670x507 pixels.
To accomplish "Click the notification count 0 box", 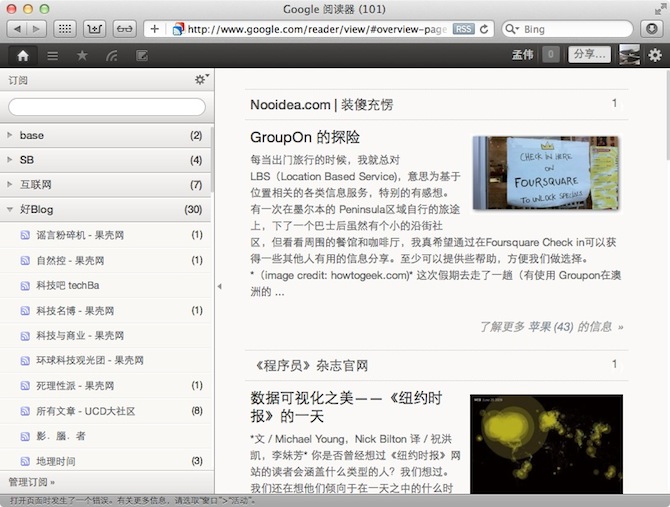I will click(x=551, y=54).
